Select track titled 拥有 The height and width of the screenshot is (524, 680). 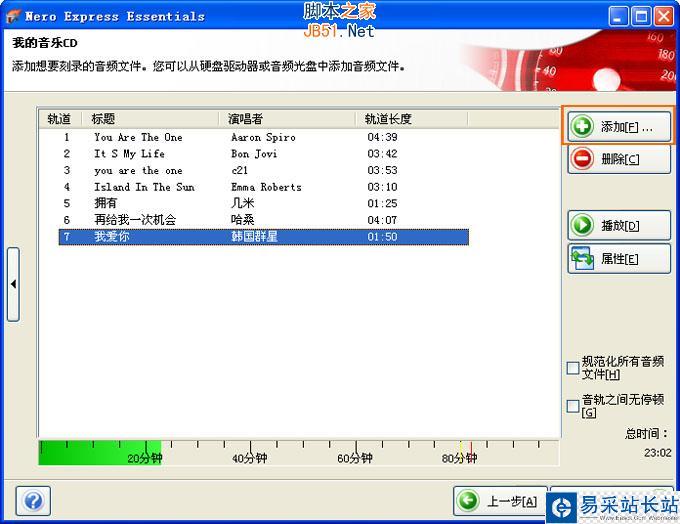tap(105, 203)
